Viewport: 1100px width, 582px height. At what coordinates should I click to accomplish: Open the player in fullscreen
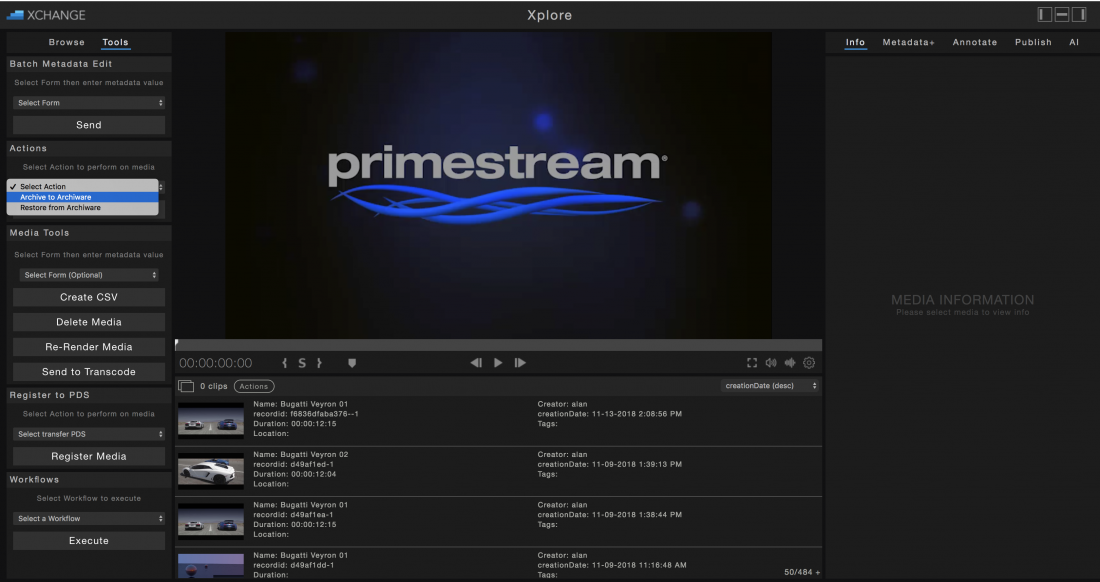coord(752,363)
